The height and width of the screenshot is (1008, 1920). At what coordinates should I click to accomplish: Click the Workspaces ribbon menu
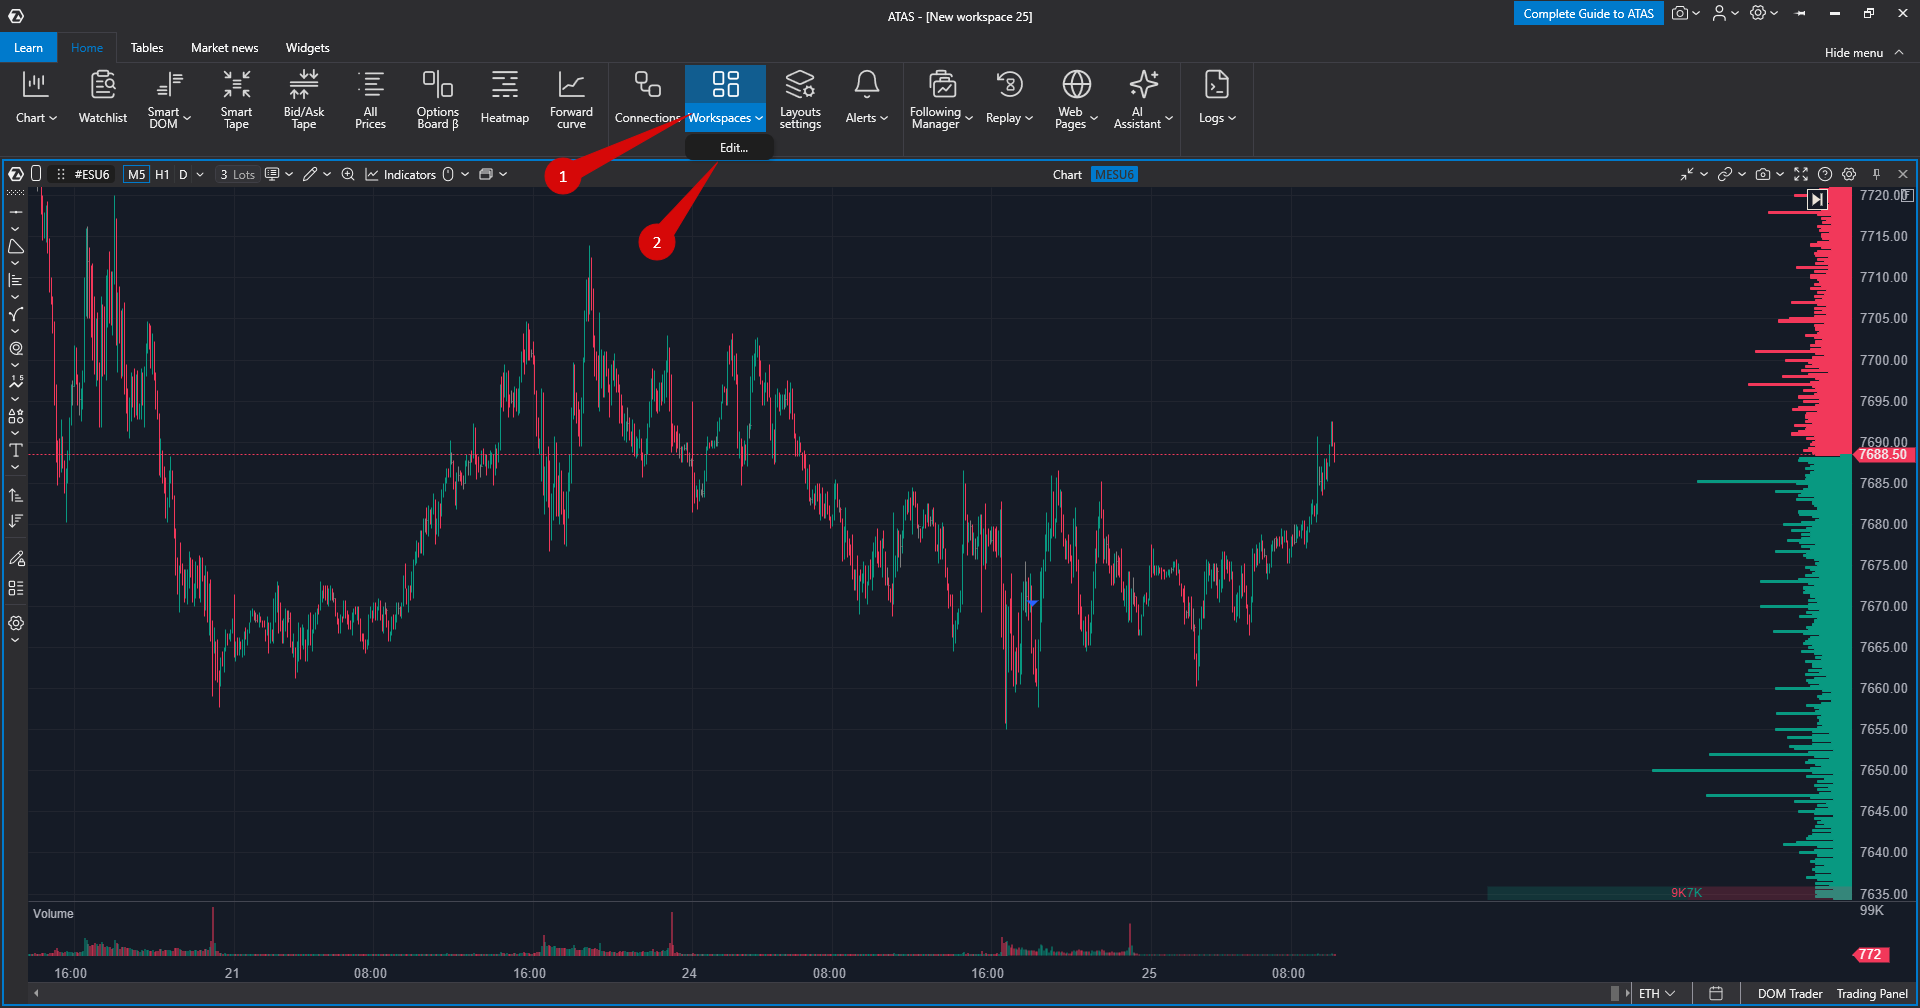coord(726,98)
